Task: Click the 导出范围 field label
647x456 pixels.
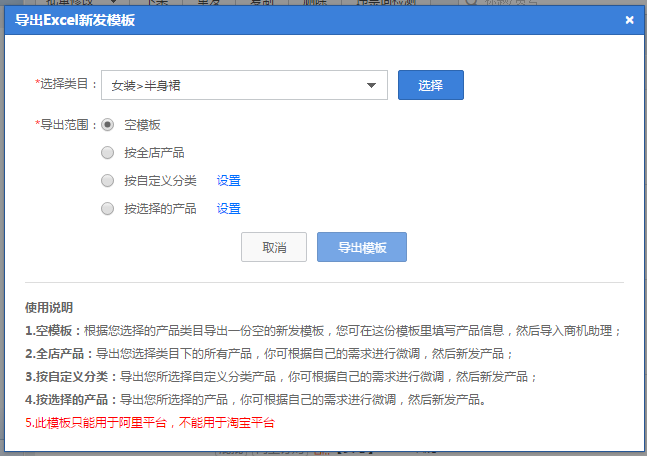Action: point(66,125)
